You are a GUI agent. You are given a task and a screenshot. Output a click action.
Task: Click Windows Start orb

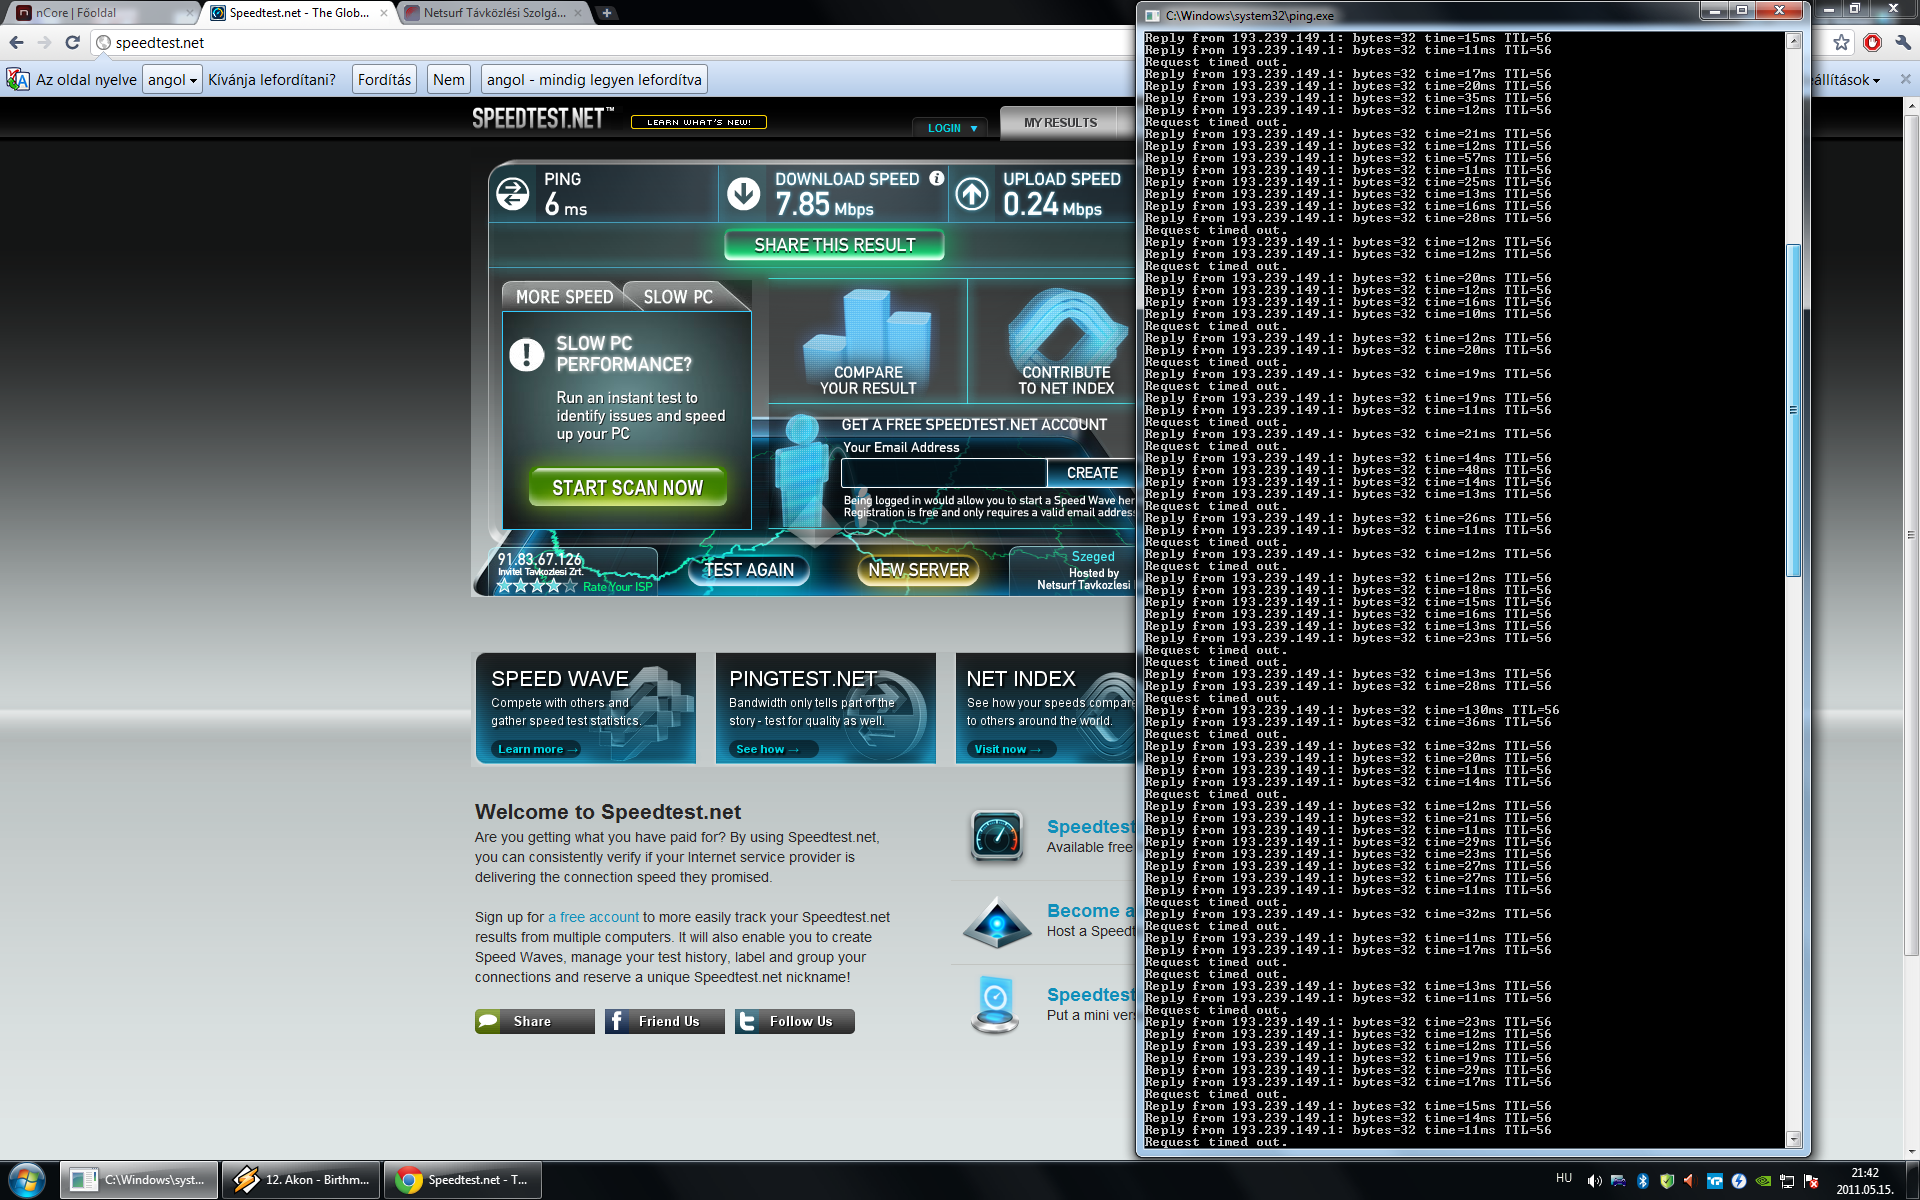pos(26,1180)
